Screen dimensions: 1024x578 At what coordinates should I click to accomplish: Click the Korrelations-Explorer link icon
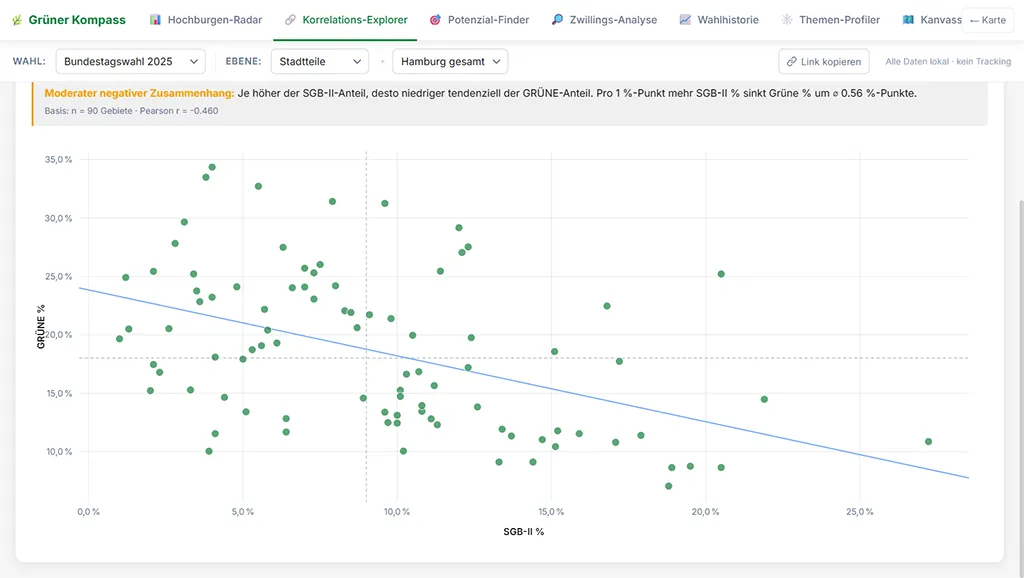pos(290,20)
